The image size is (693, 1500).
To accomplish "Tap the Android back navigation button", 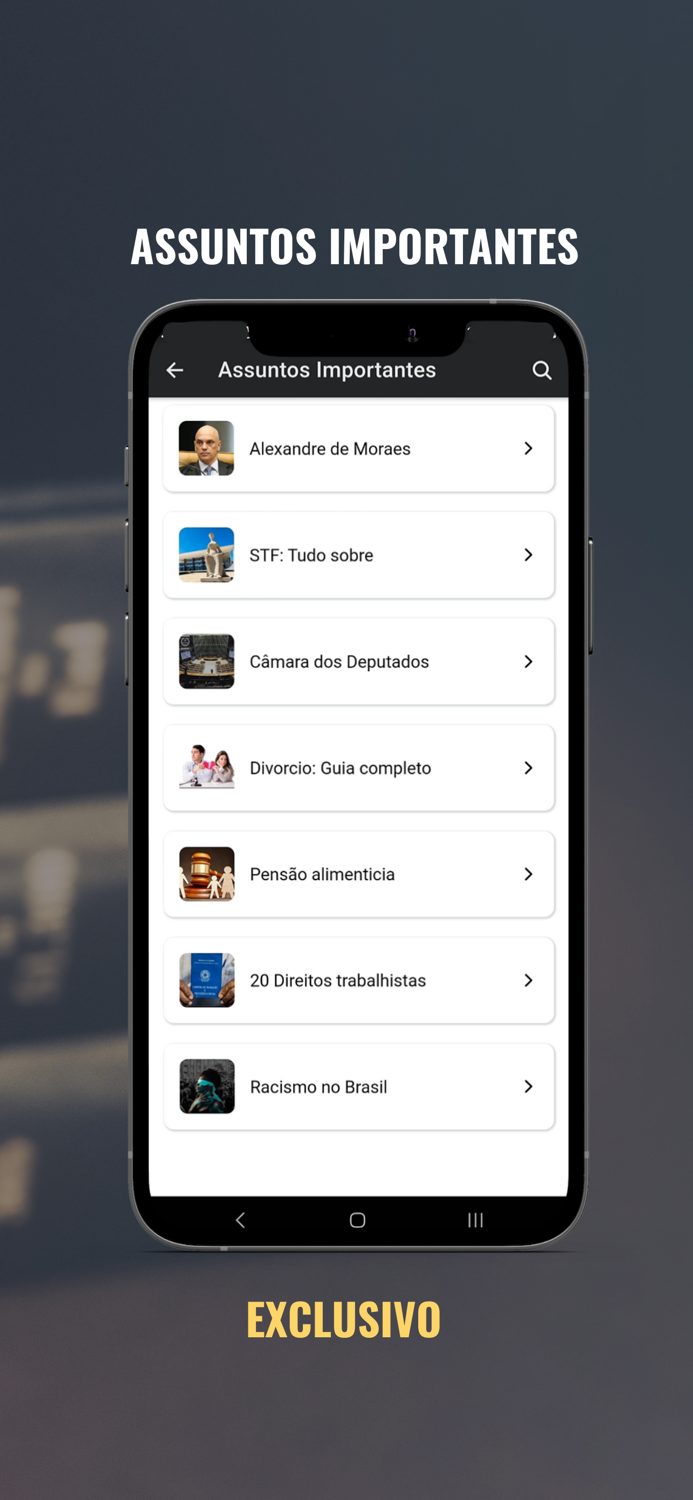I will [240, 1220].
